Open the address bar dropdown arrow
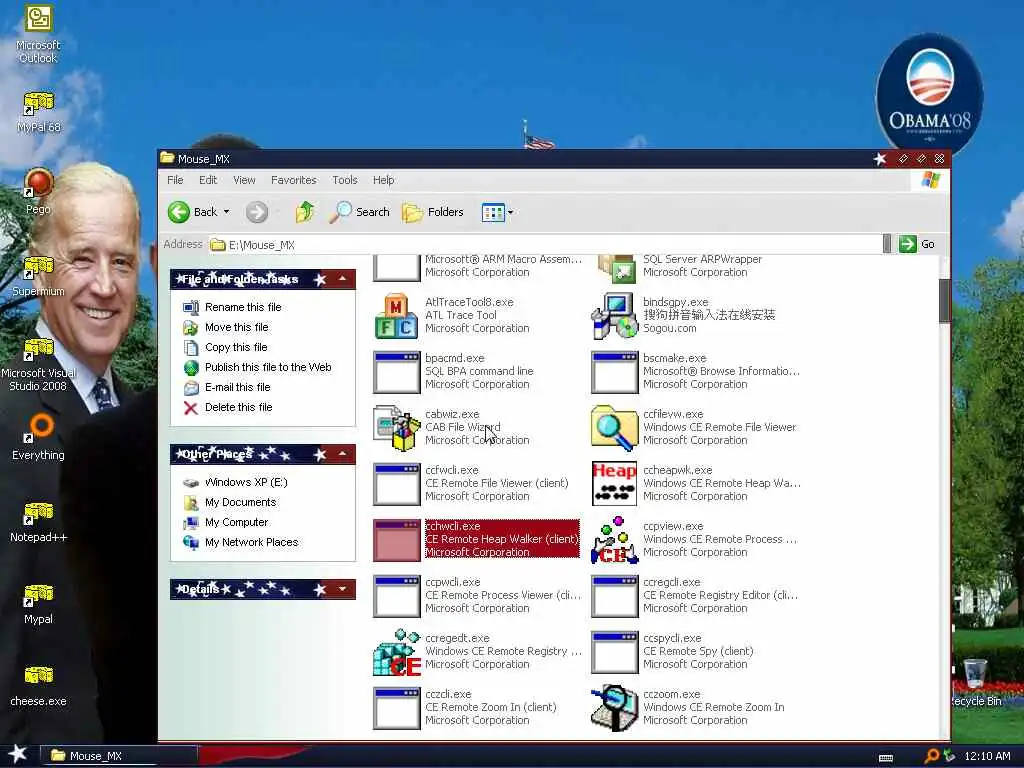Image resolution: width=1024 pixels, height=768 pixels. click(887, 244)
